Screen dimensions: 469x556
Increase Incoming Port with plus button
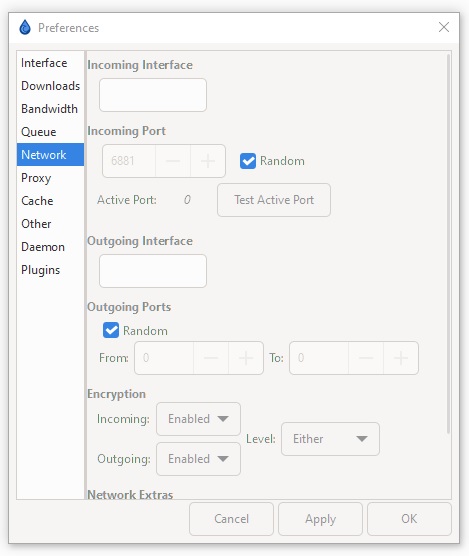208,161
